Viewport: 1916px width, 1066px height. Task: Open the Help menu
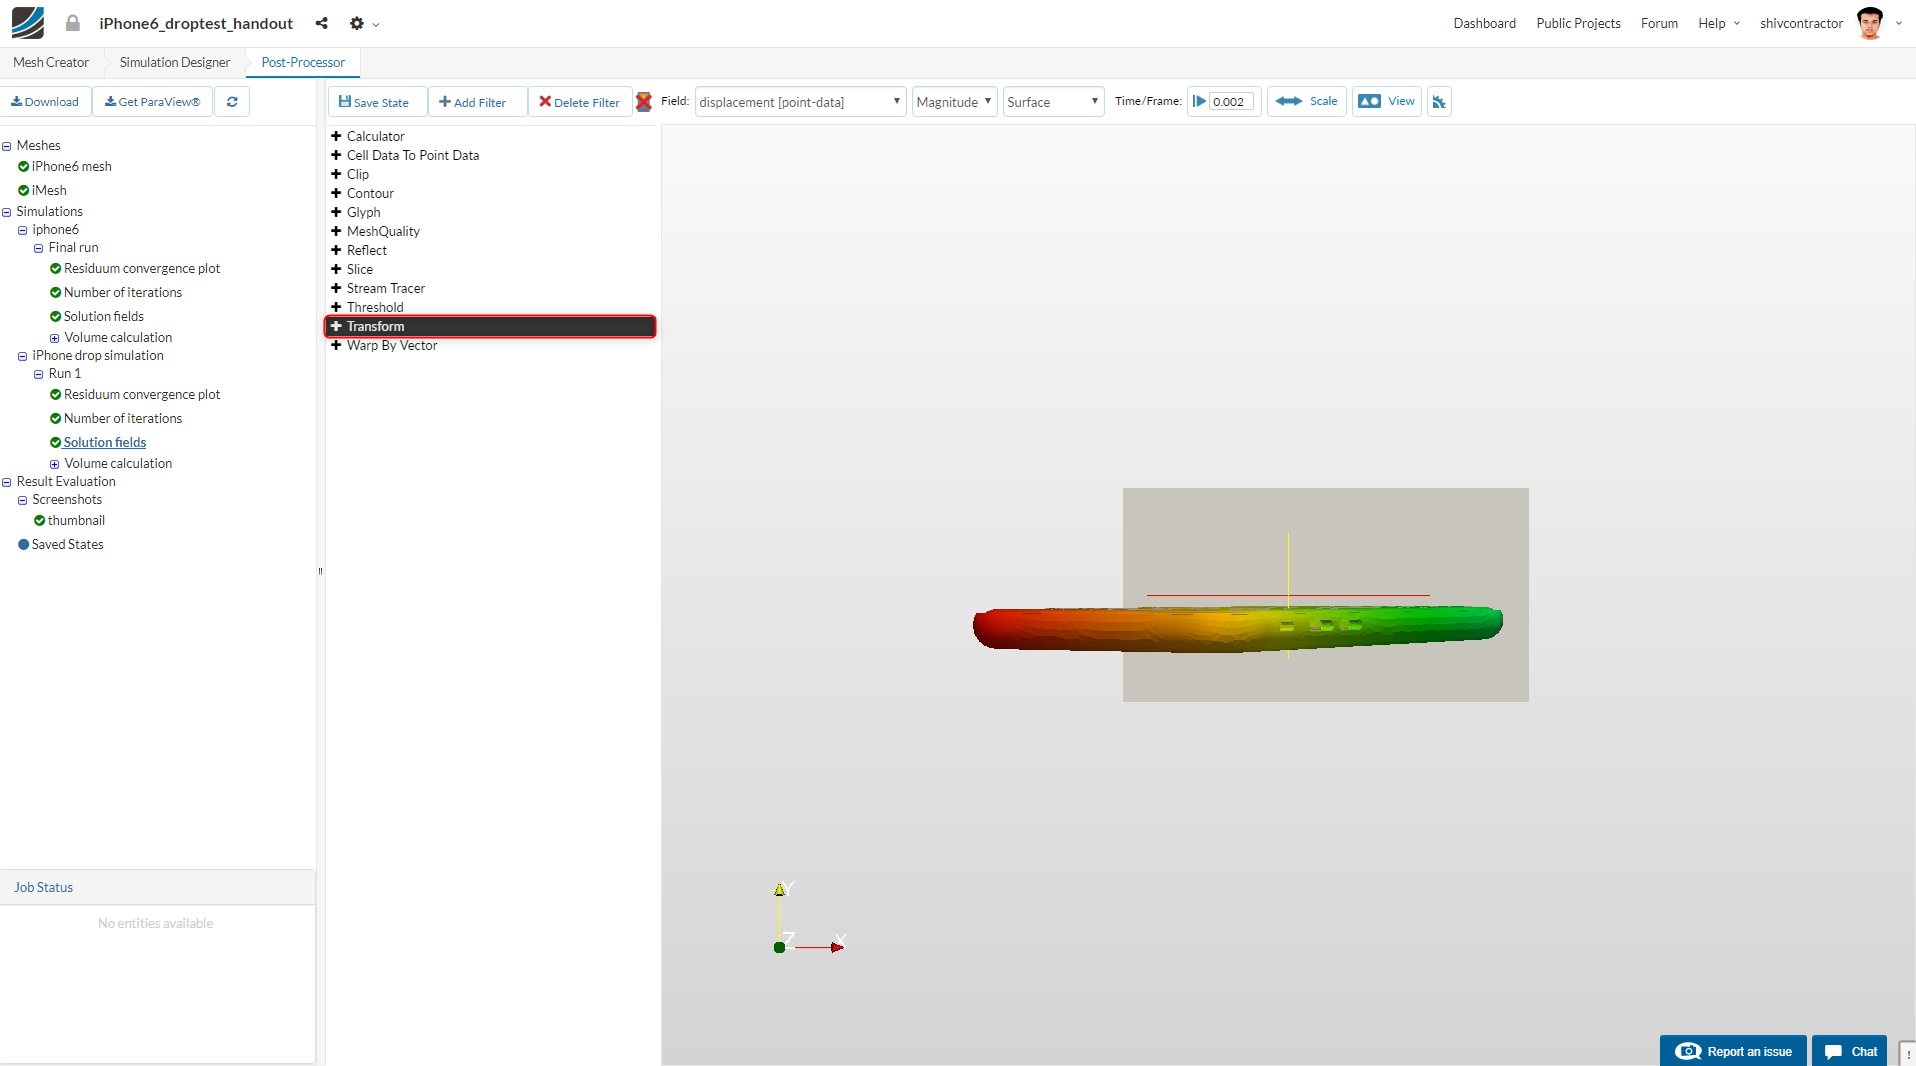pos(1718,23)
